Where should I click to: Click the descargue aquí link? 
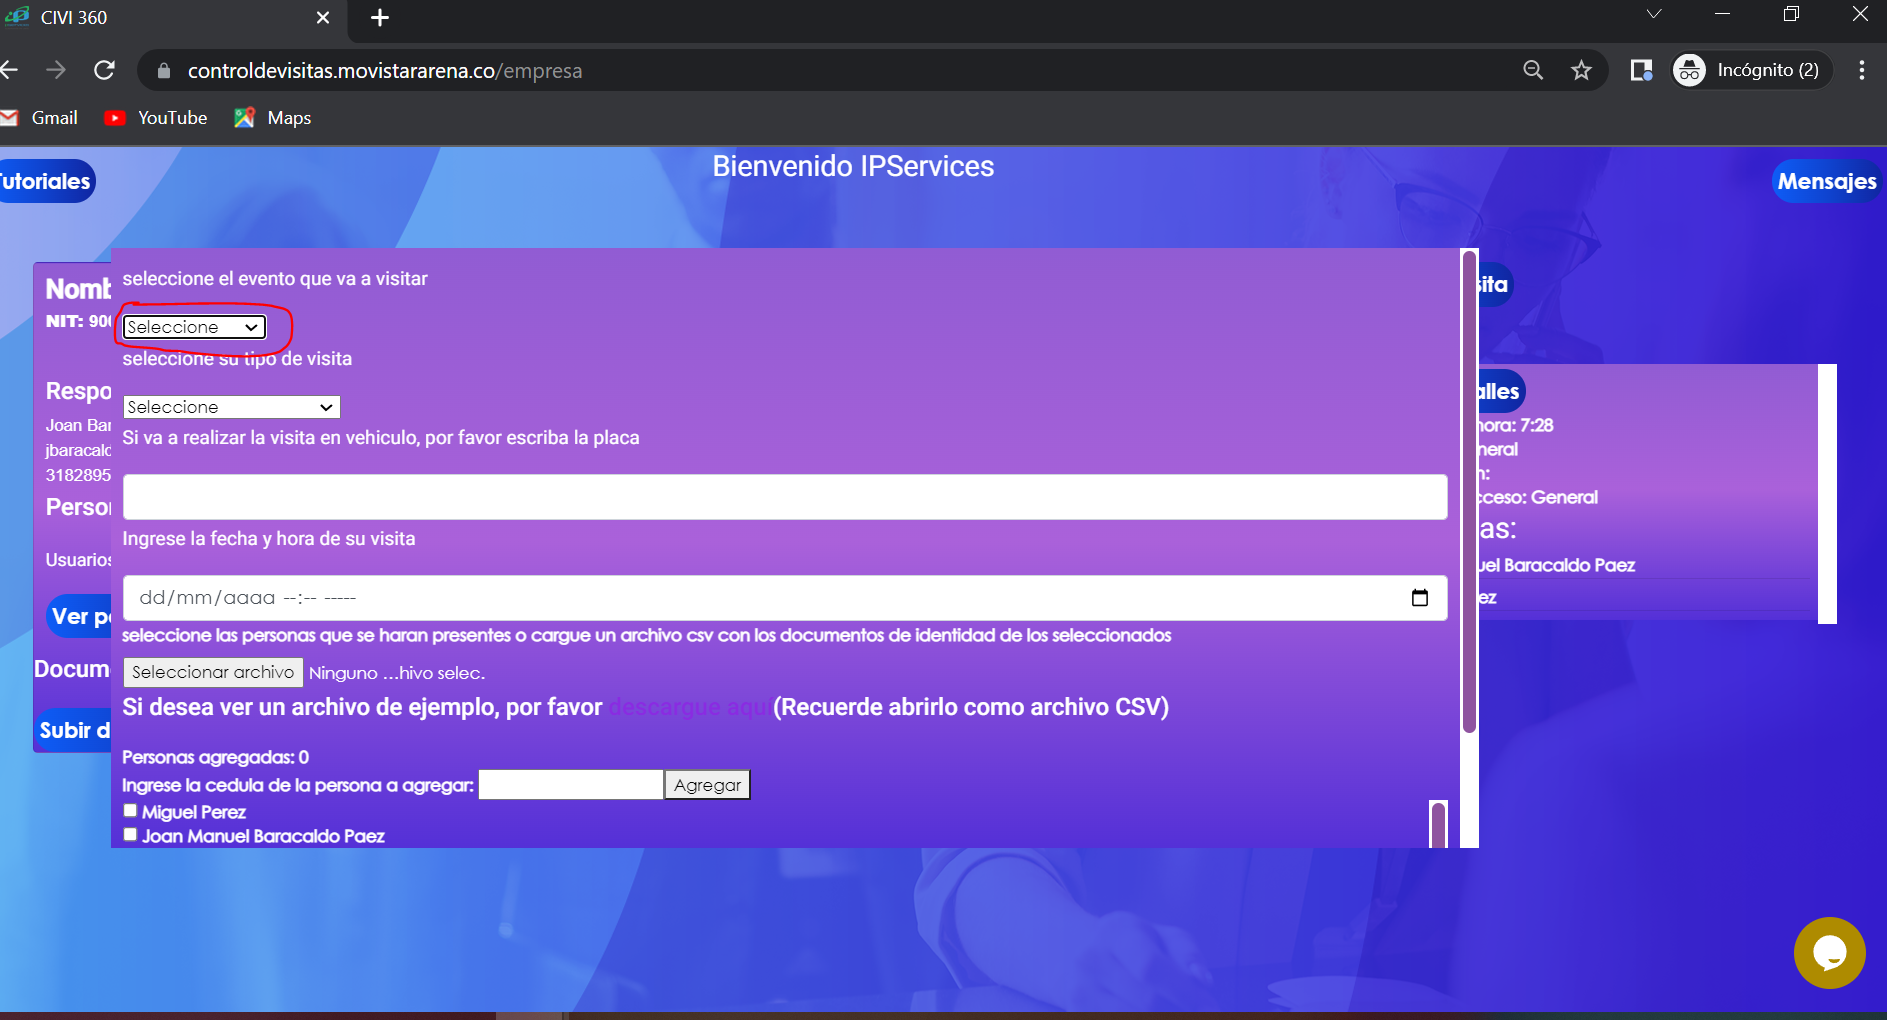click(689, 707)
